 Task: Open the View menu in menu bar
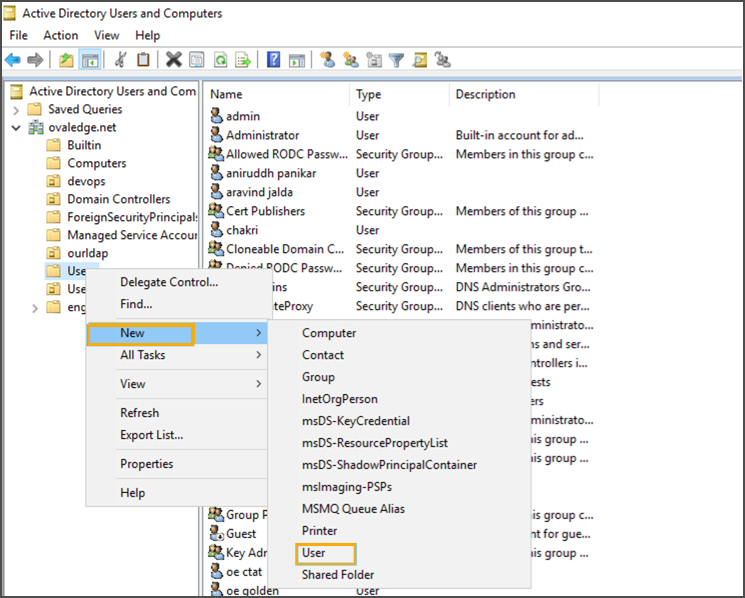(106, 35)
